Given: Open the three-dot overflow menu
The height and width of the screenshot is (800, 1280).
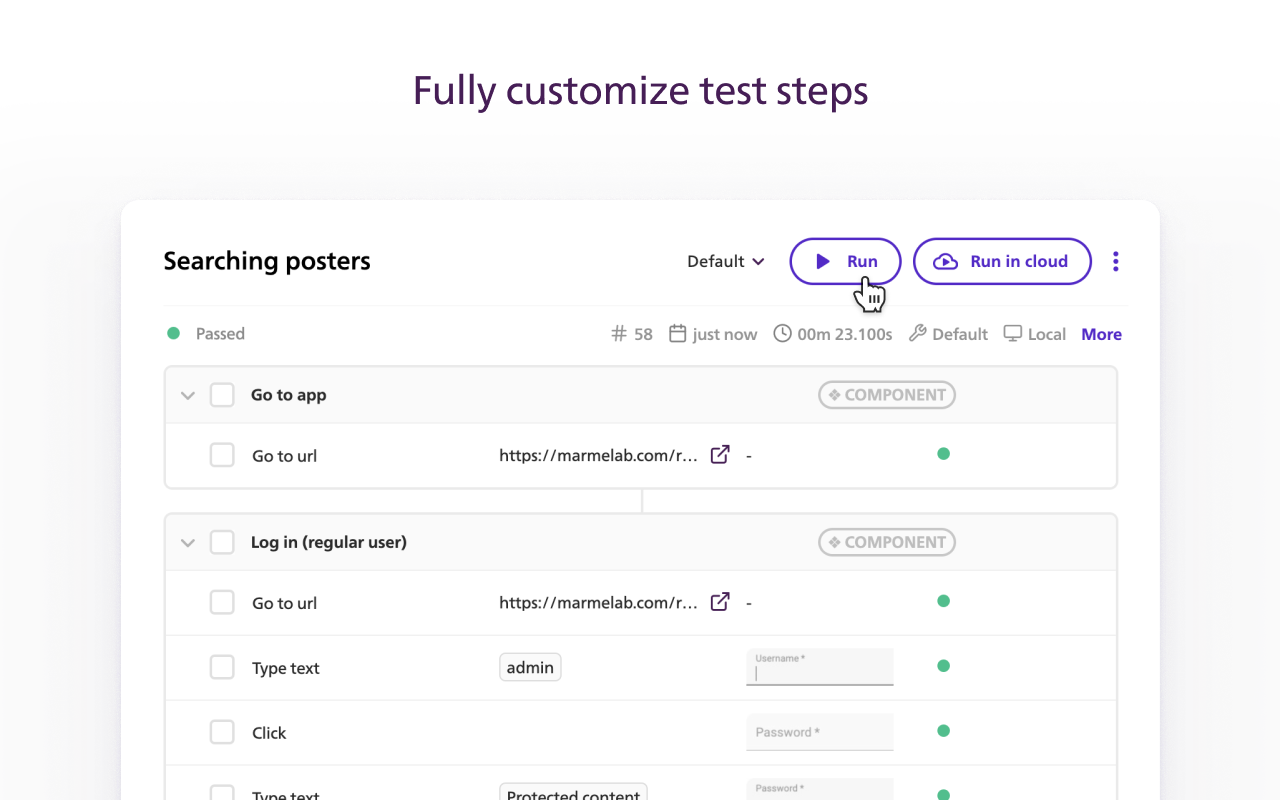Looking at the screenshot, I should tap(1115, 261).
